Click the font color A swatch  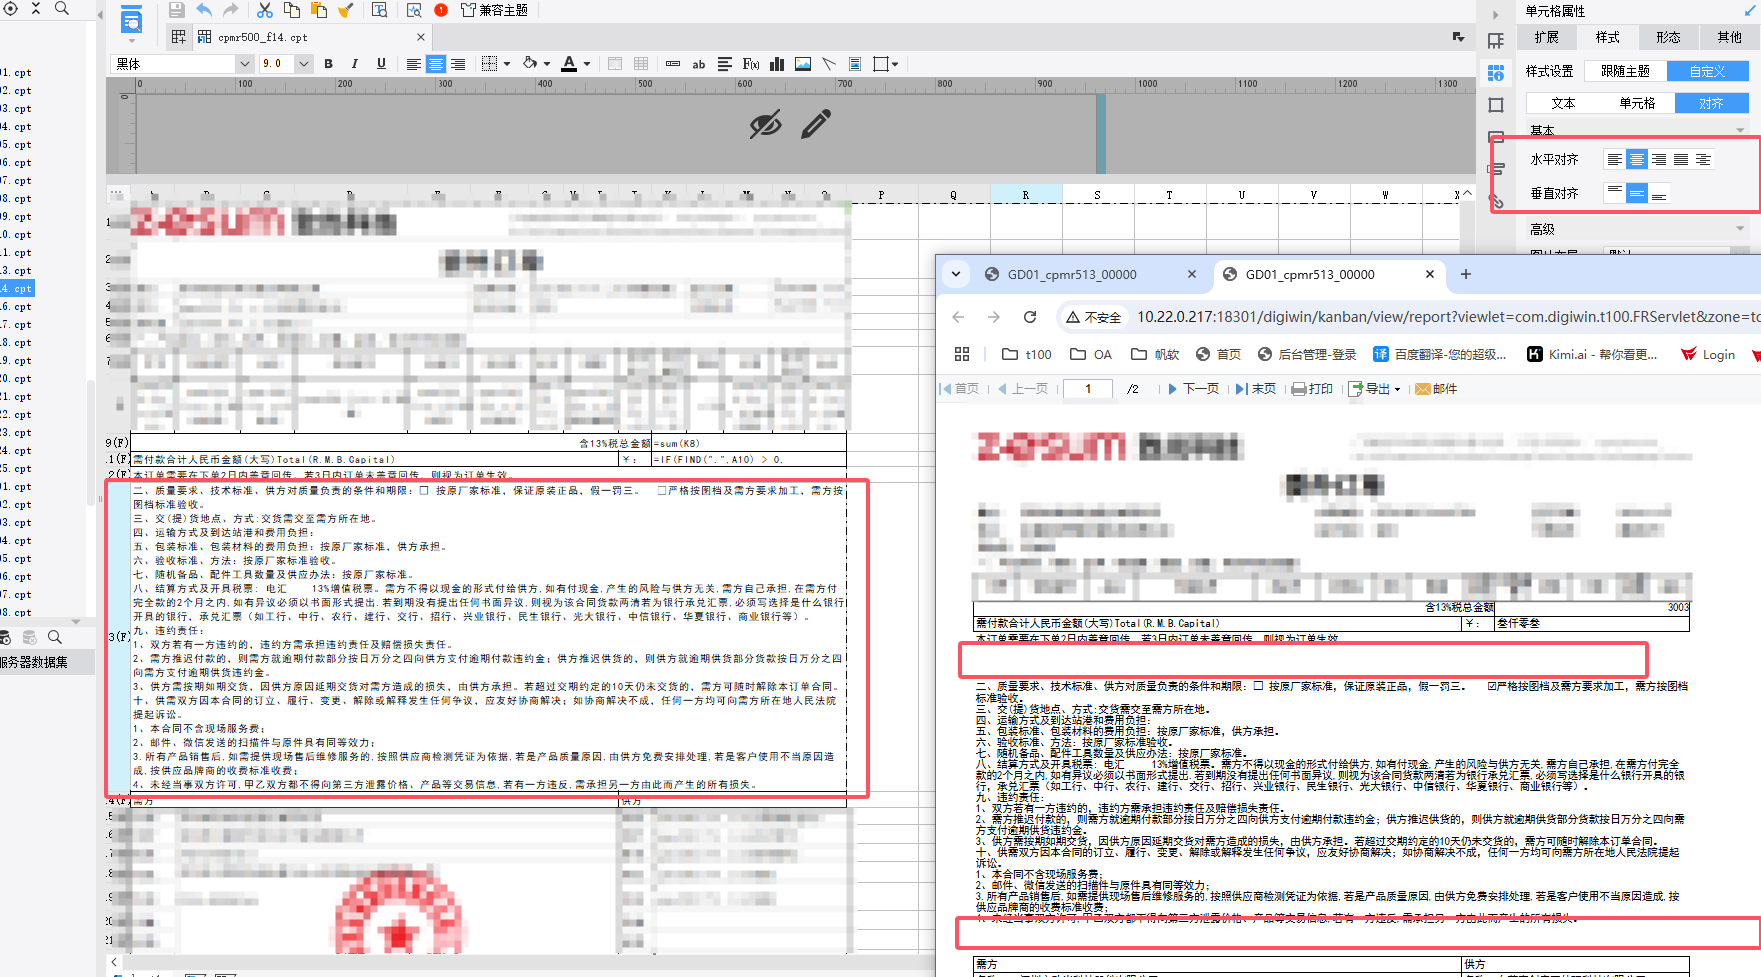tap(569, 64)
